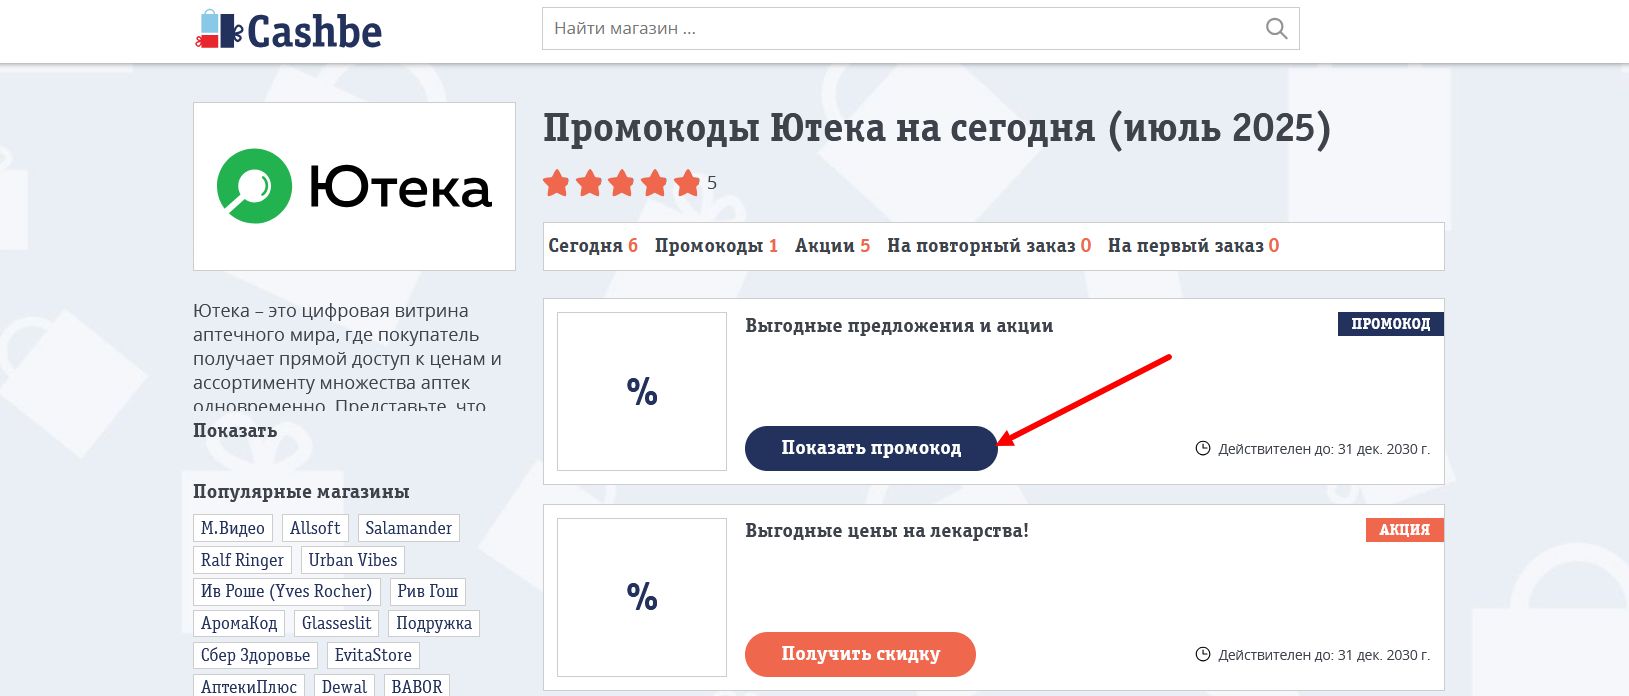
Task: Open the "АромаКод" store tag
Action: pos(239,623)
